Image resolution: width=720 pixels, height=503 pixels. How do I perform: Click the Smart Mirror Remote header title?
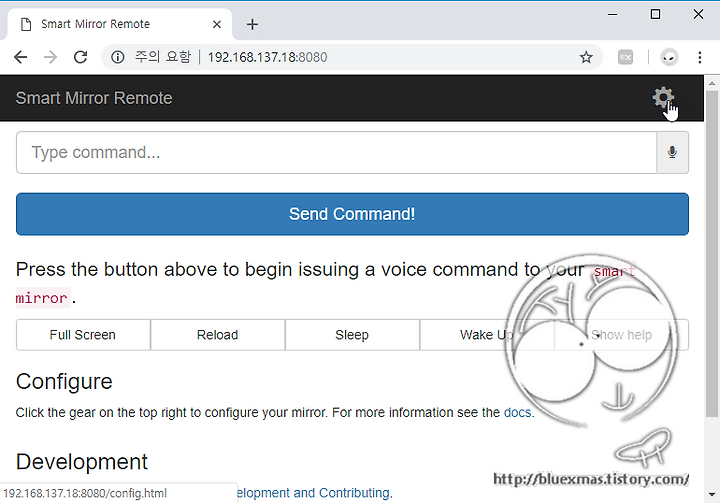(x=94, y=98)
